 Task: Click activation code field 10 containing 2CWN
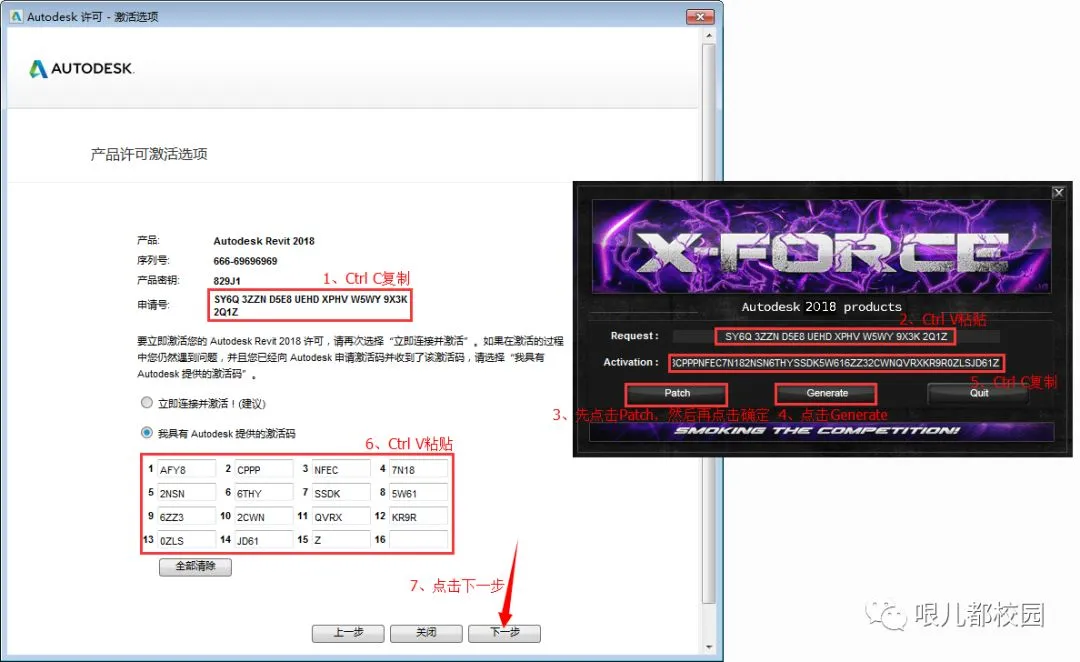pyautogui.click(x=264, y=517)
